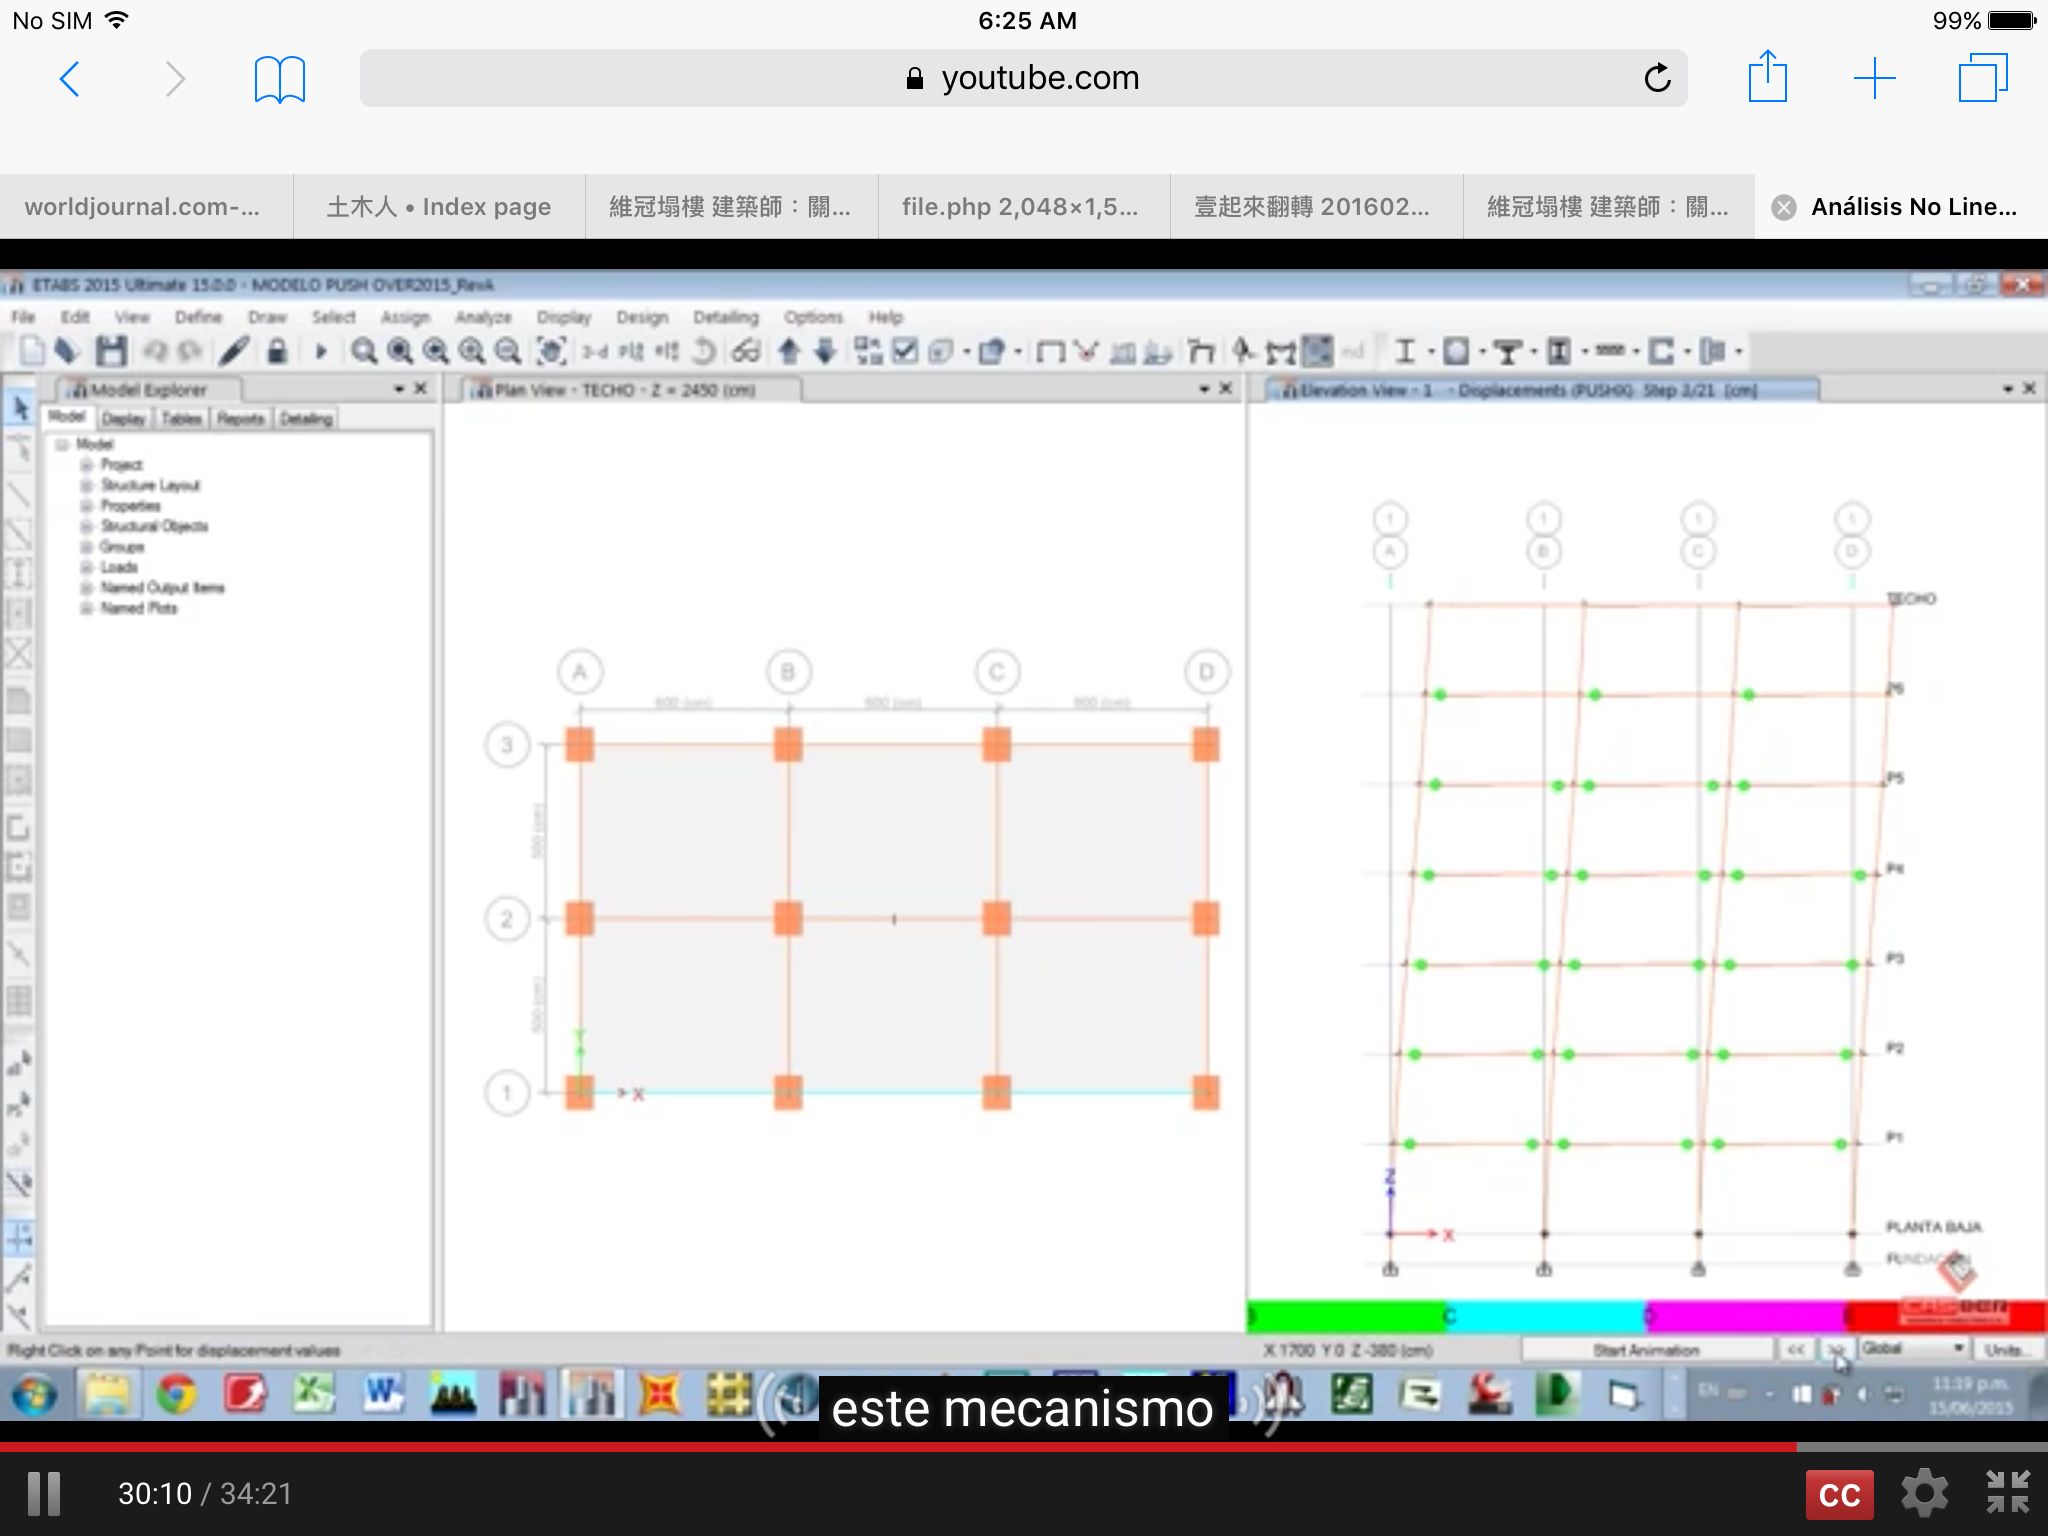Open YouTube player settings gear
The width and height of the screenshot is (2048, 1536).
click(1924, 1493)
